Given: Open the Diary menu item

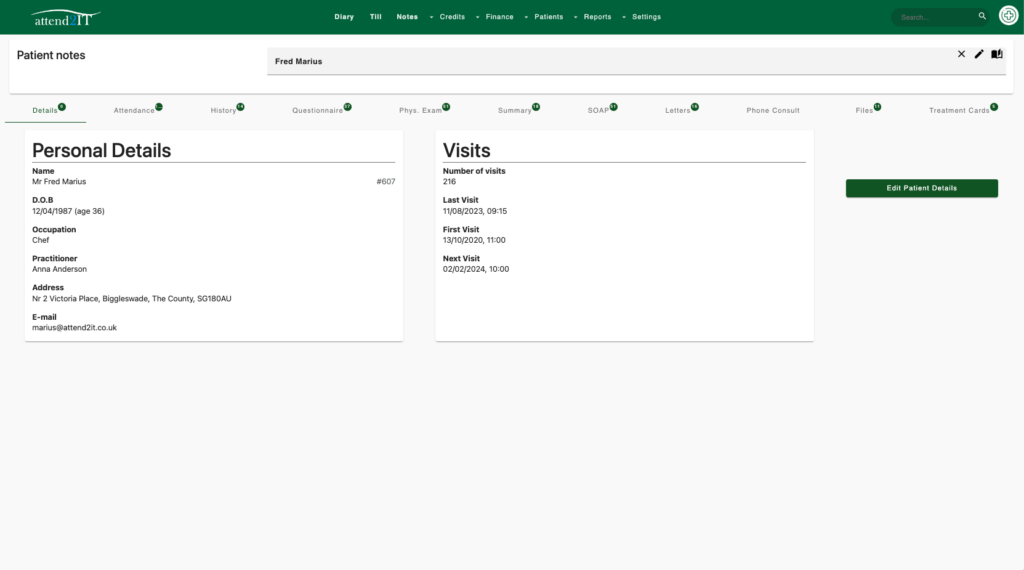Looking at the screenshot, I should pos(344,17).
